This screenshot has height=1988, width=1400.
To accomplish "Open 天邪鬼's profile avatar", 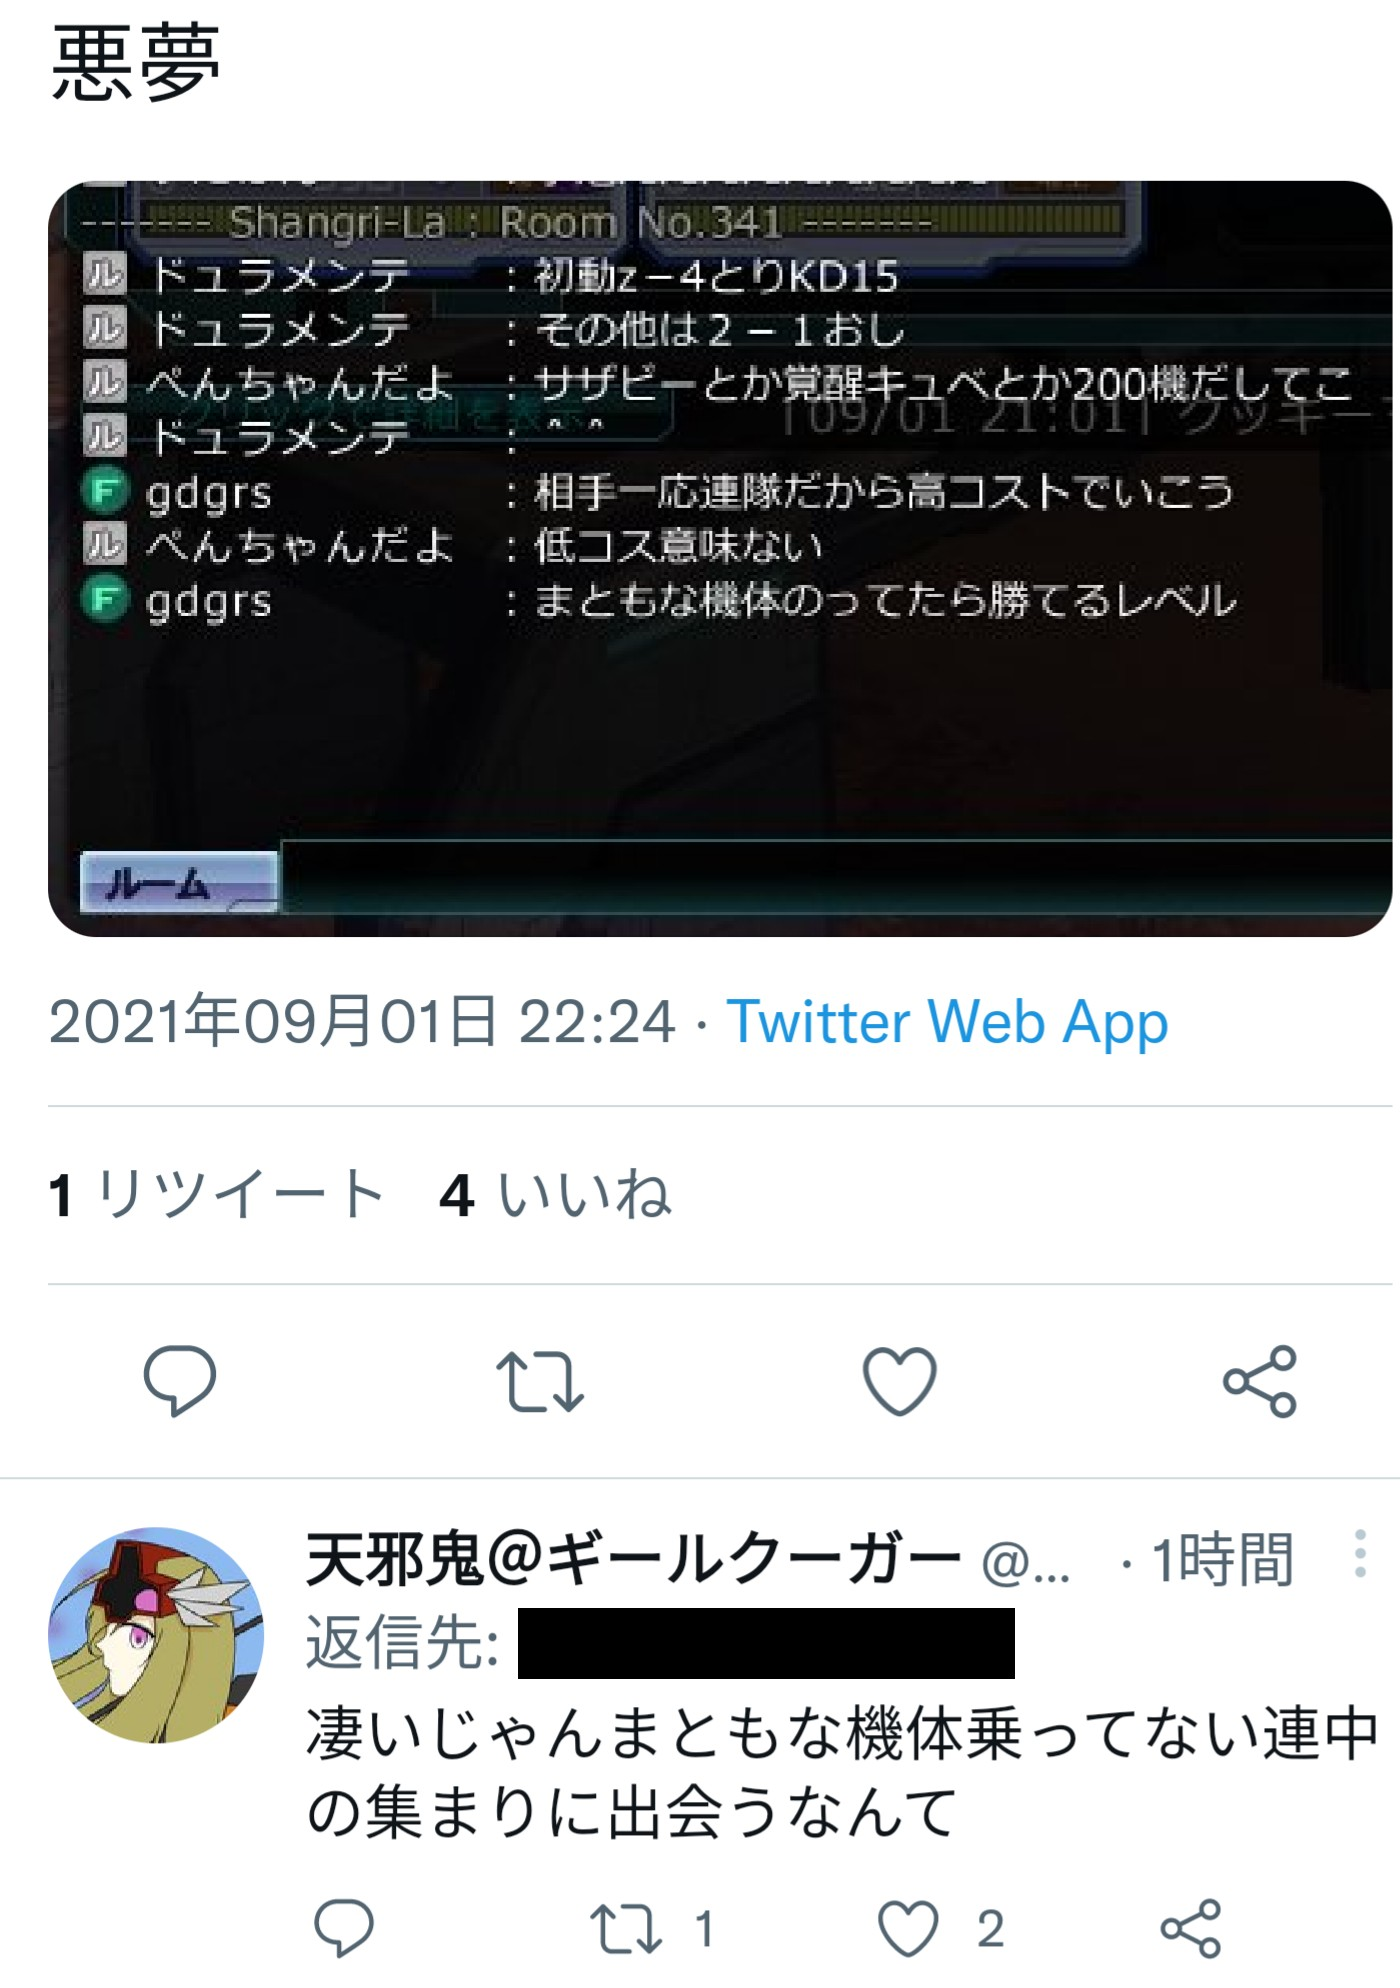I will pos(156,1635).
